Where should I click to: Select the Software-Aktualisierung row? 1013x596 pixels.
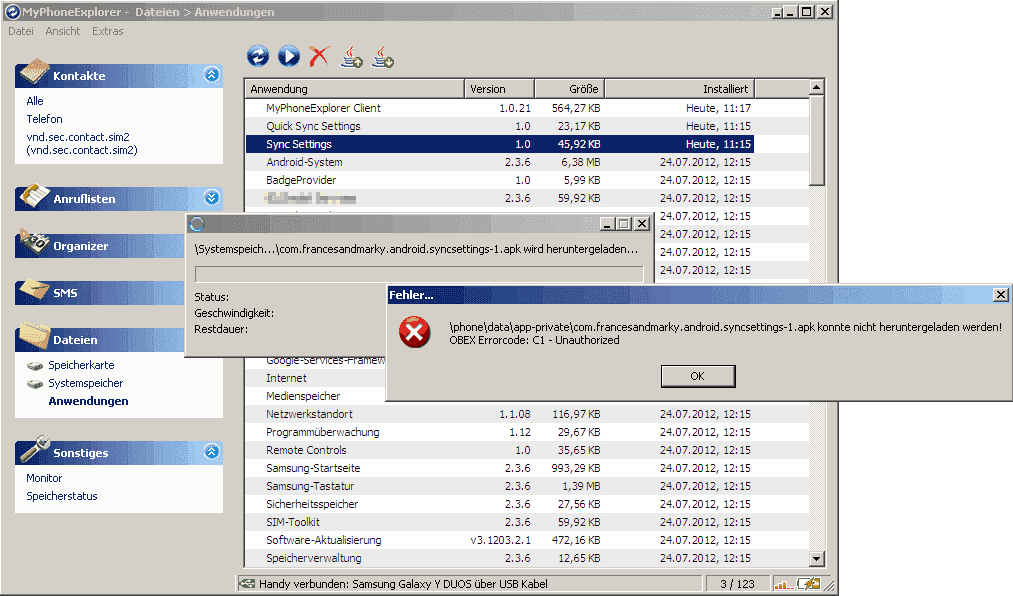coord(527,540)
